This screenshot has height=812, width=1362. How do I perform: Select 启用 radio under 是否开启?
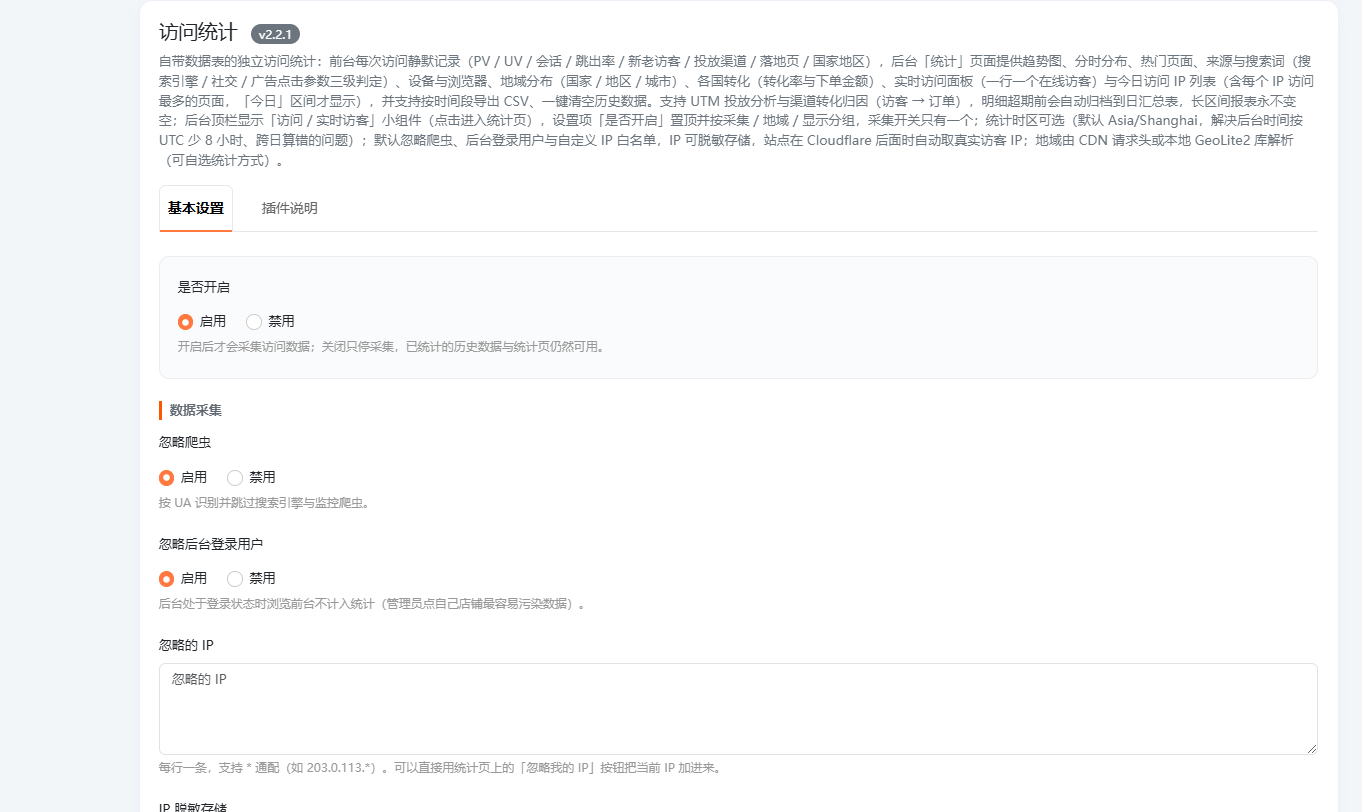click(186, 322)
